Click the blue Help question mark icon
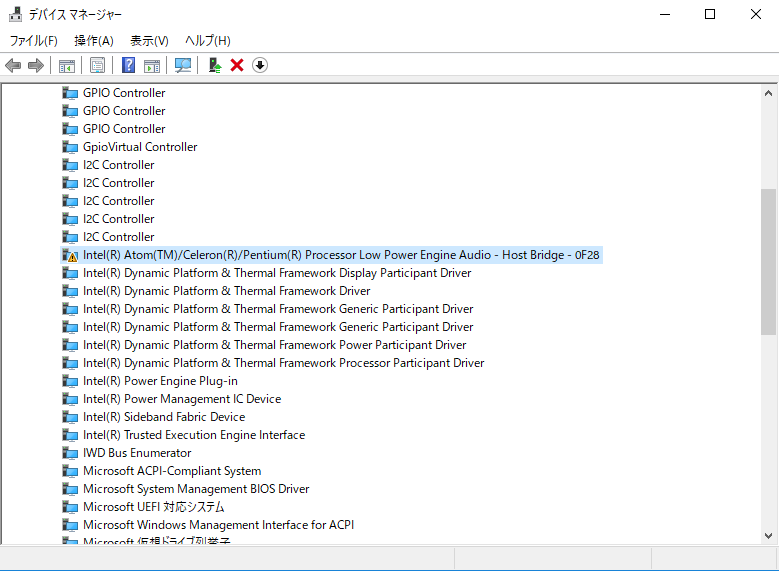779x571 pixels. pos(128,65)
